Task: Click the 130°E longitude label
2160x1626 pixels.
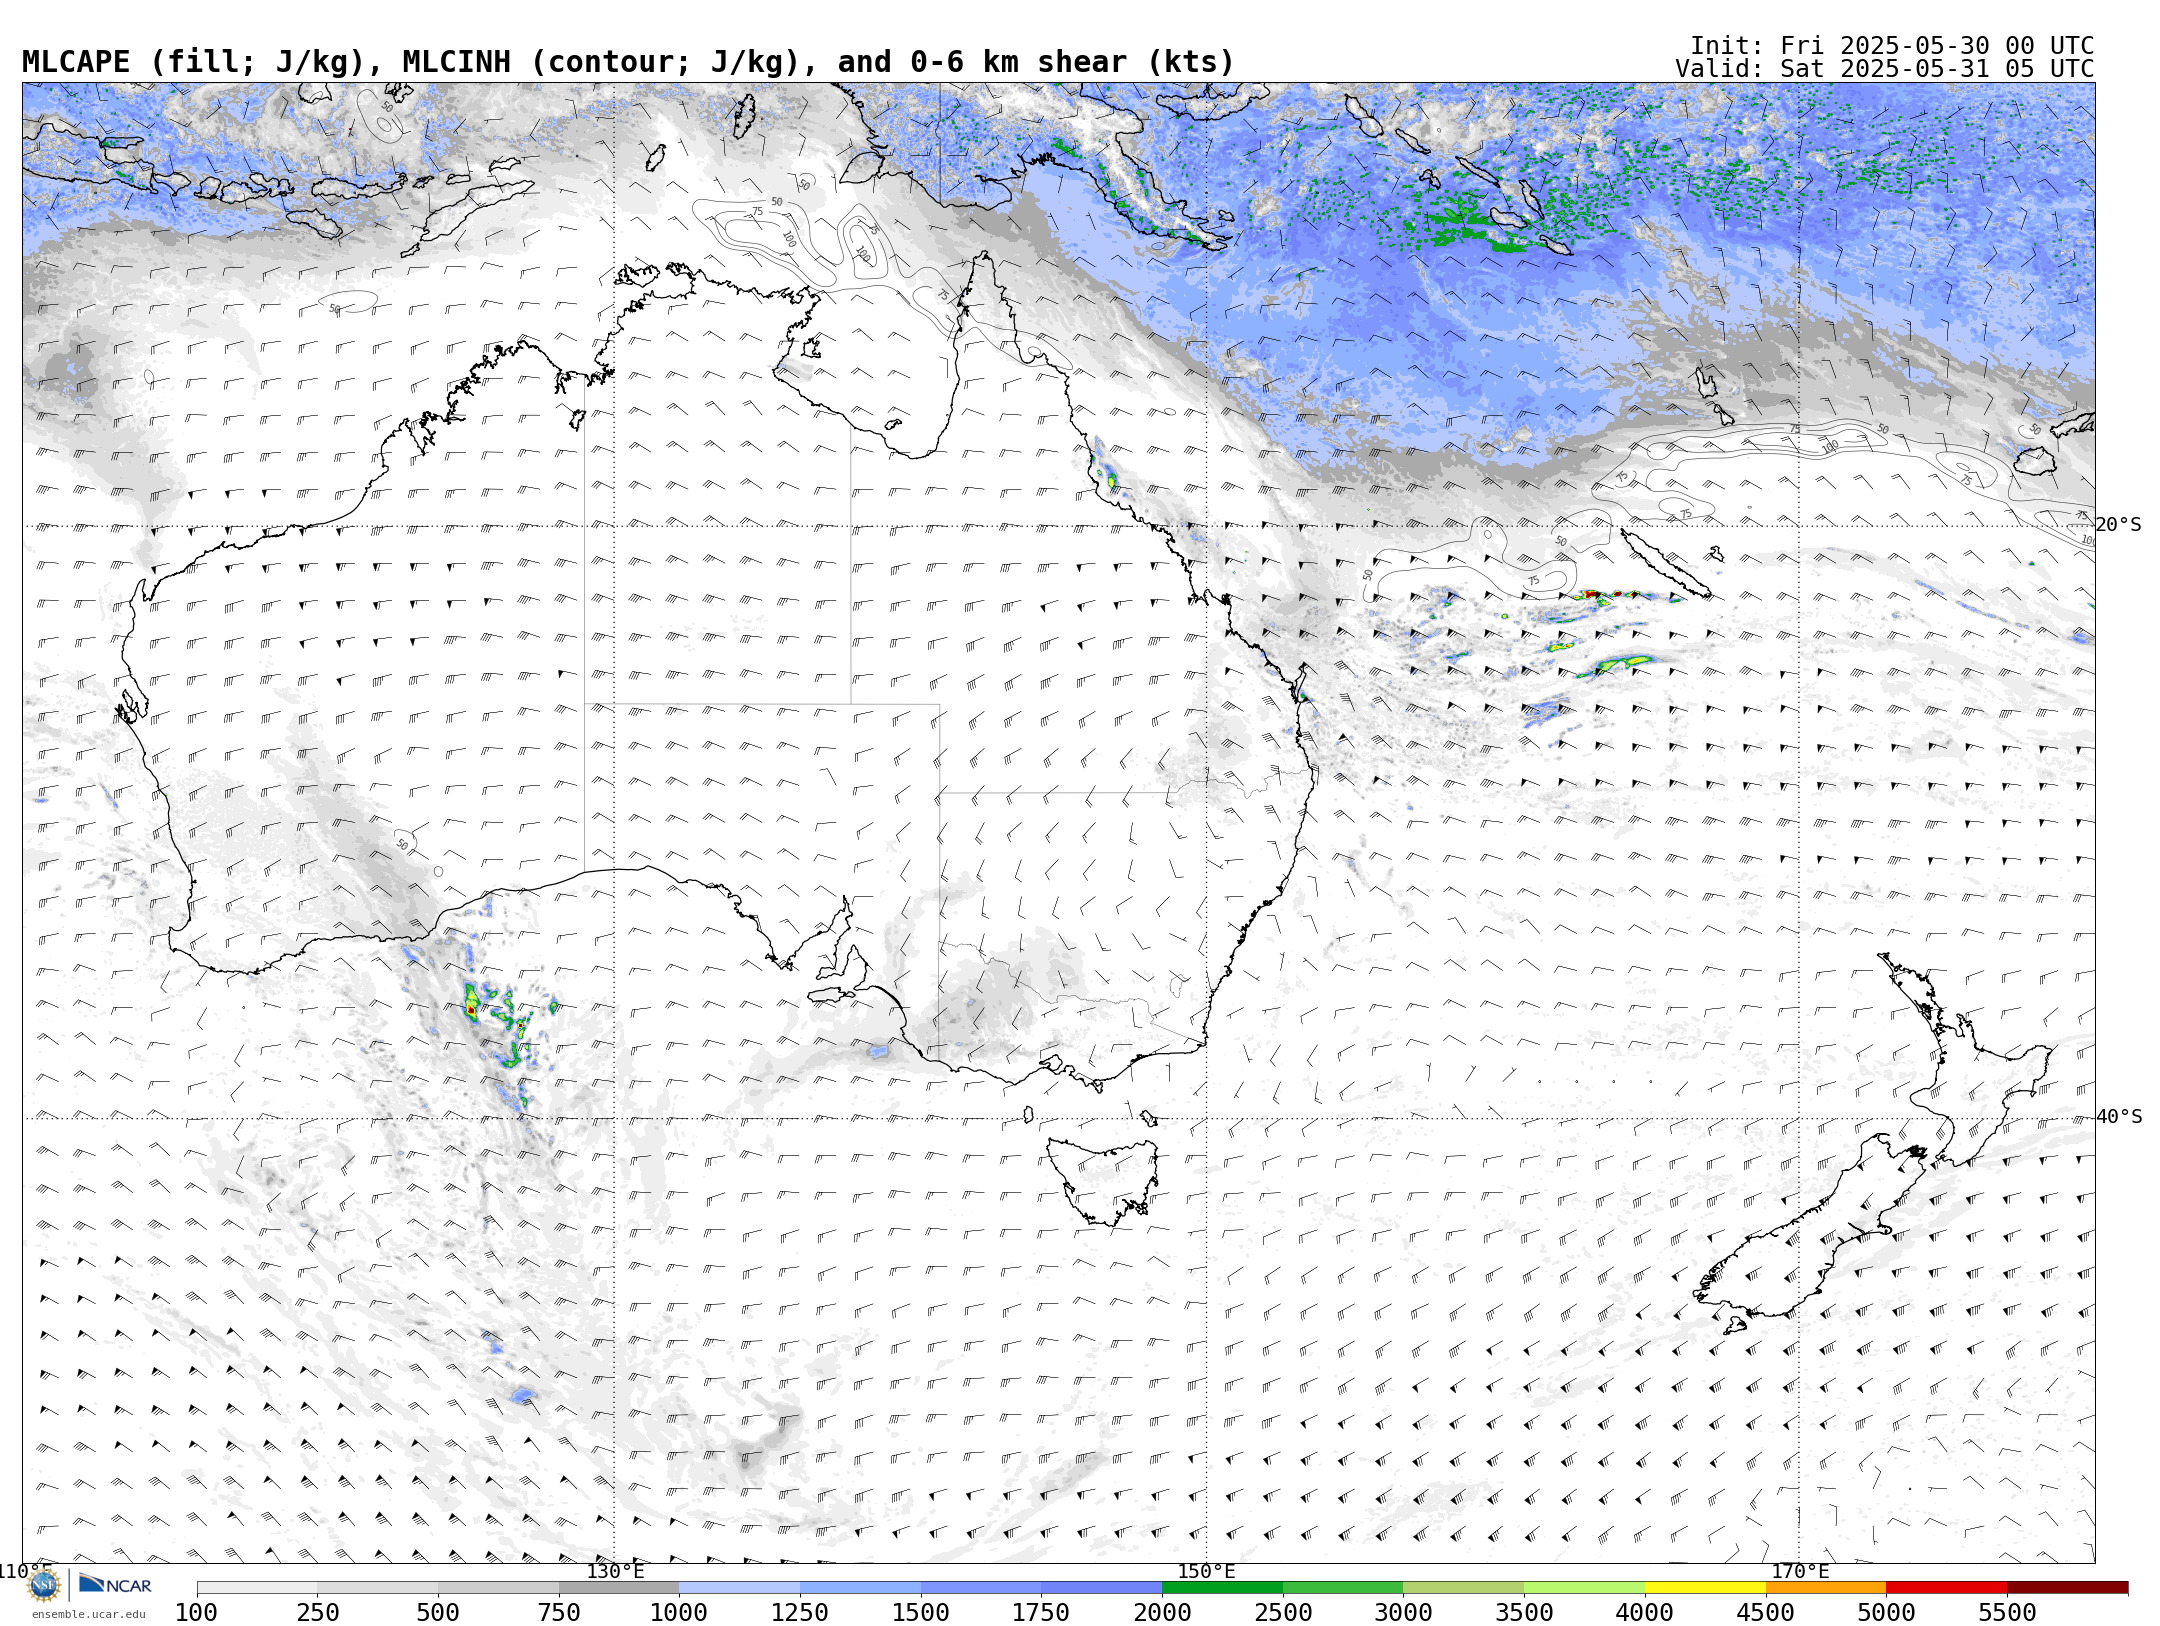Action: click(x=615, y=1571)
